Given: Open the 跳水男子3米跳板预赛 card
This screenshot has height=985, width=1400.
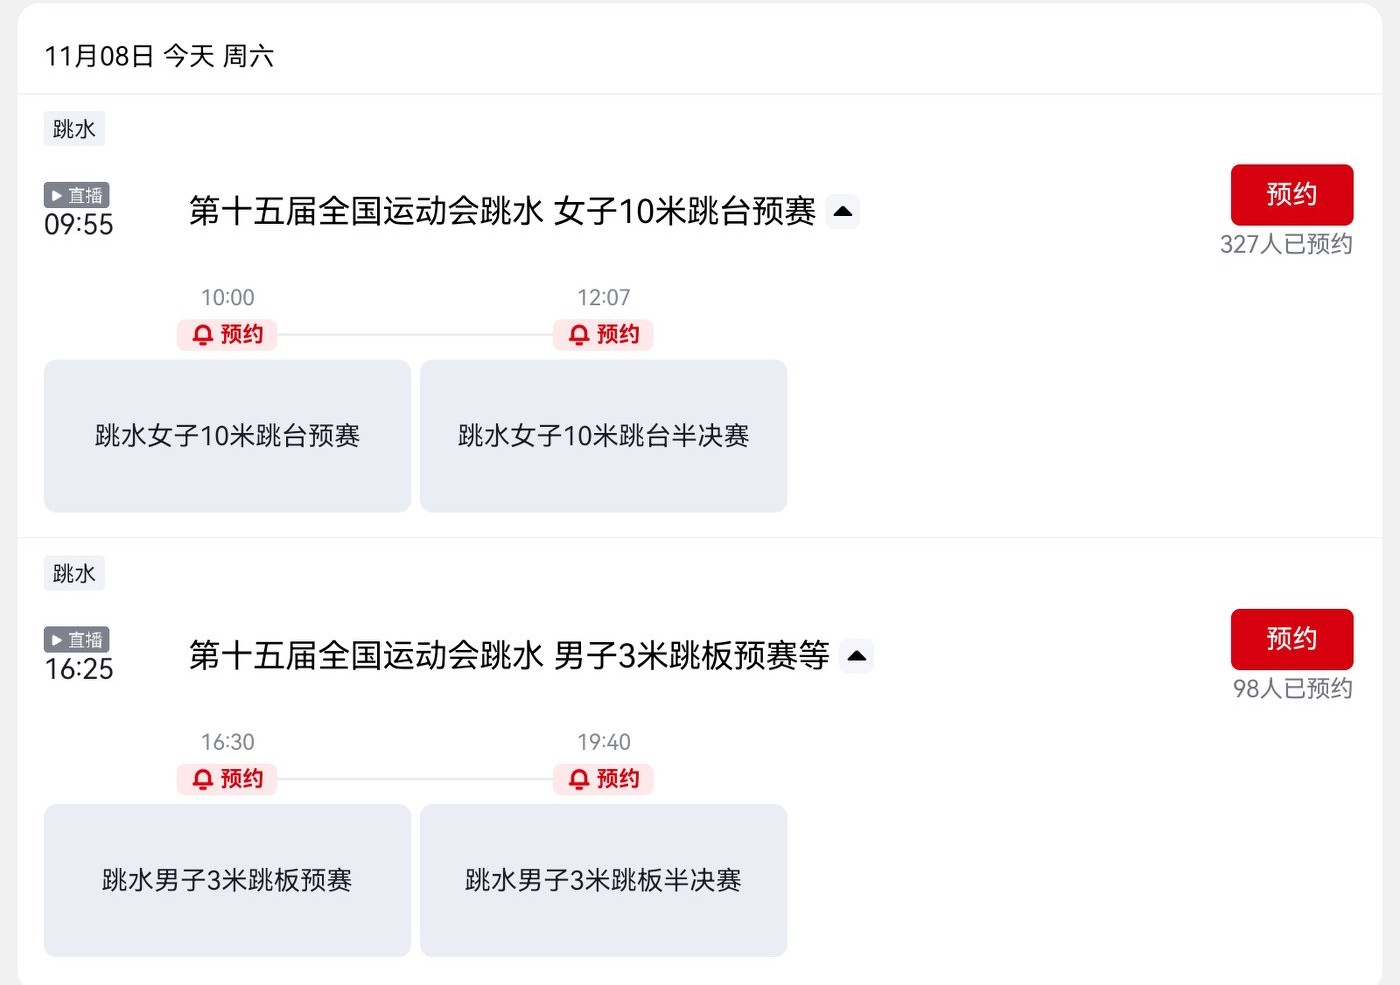Looking at the screenshot, I should tap(227, 880).
